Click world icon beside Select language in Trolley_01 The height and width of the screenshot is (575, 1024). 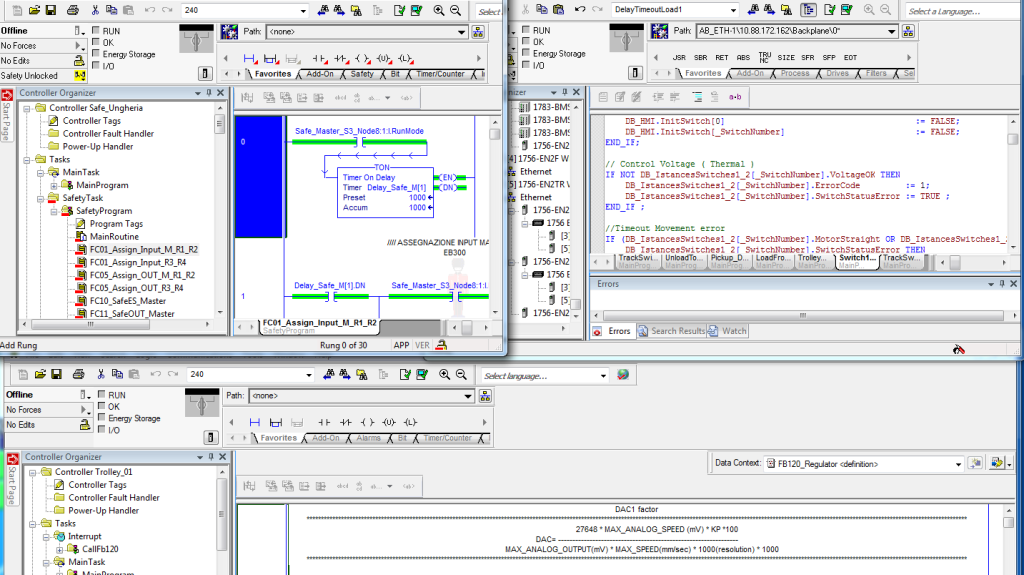[622, 375]
